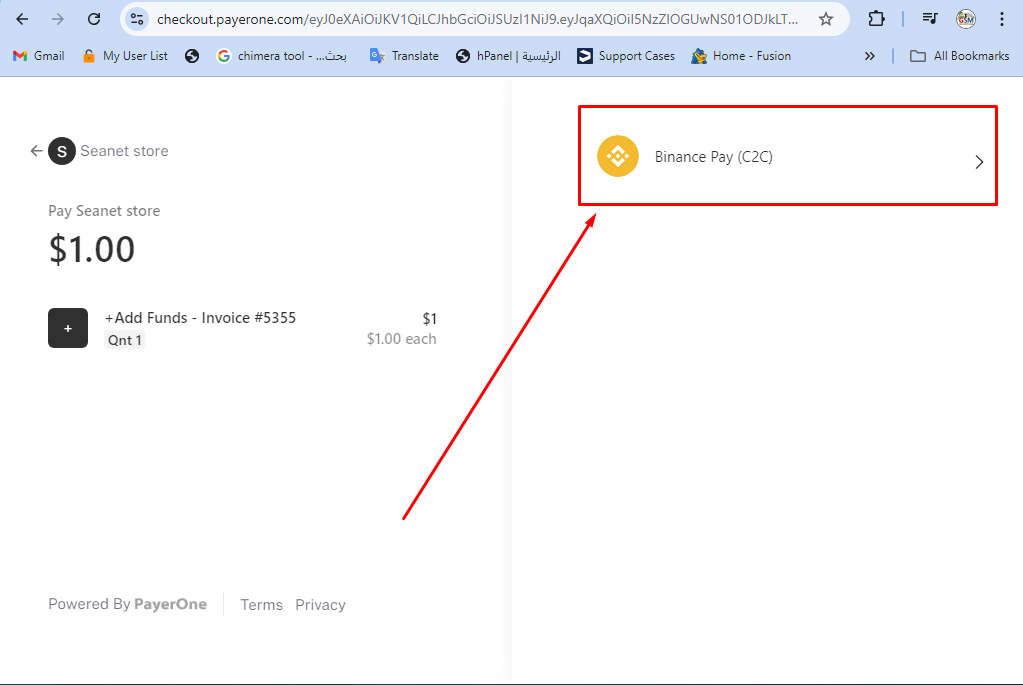Open the chimera tool Google bookmark

281,56
